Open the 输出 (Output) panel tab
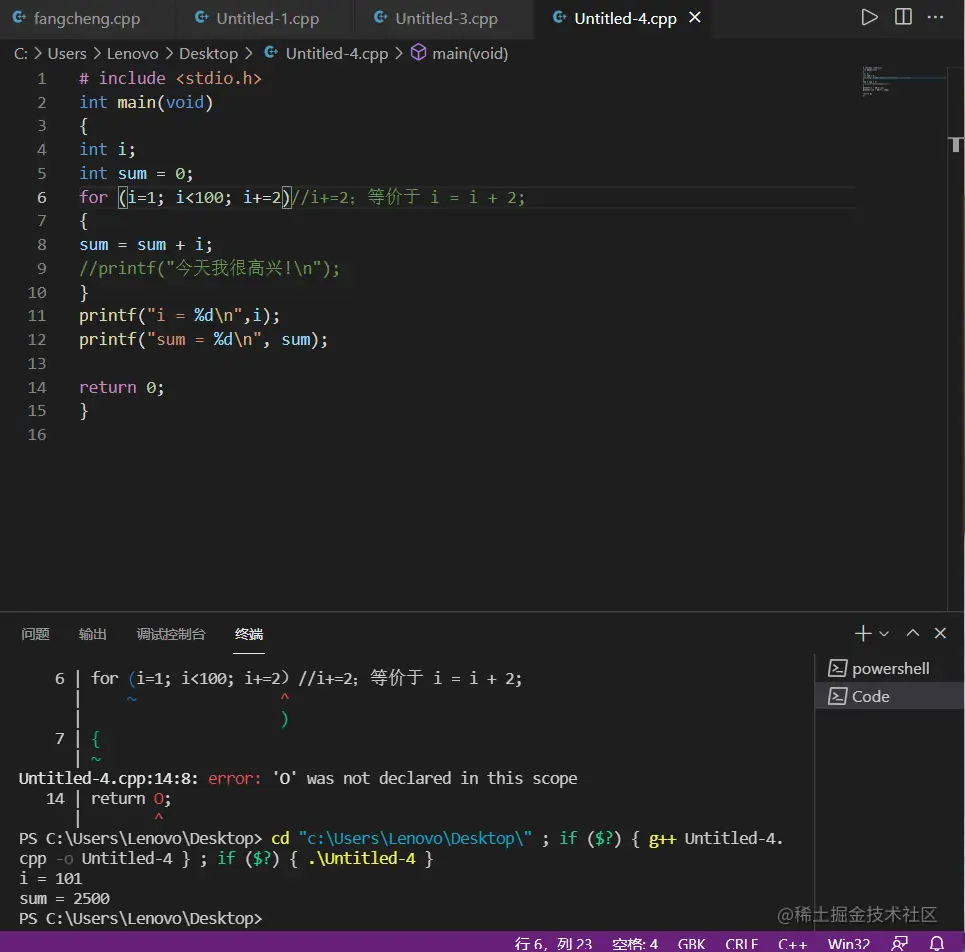The image size is (965, 952). (92, 634)
